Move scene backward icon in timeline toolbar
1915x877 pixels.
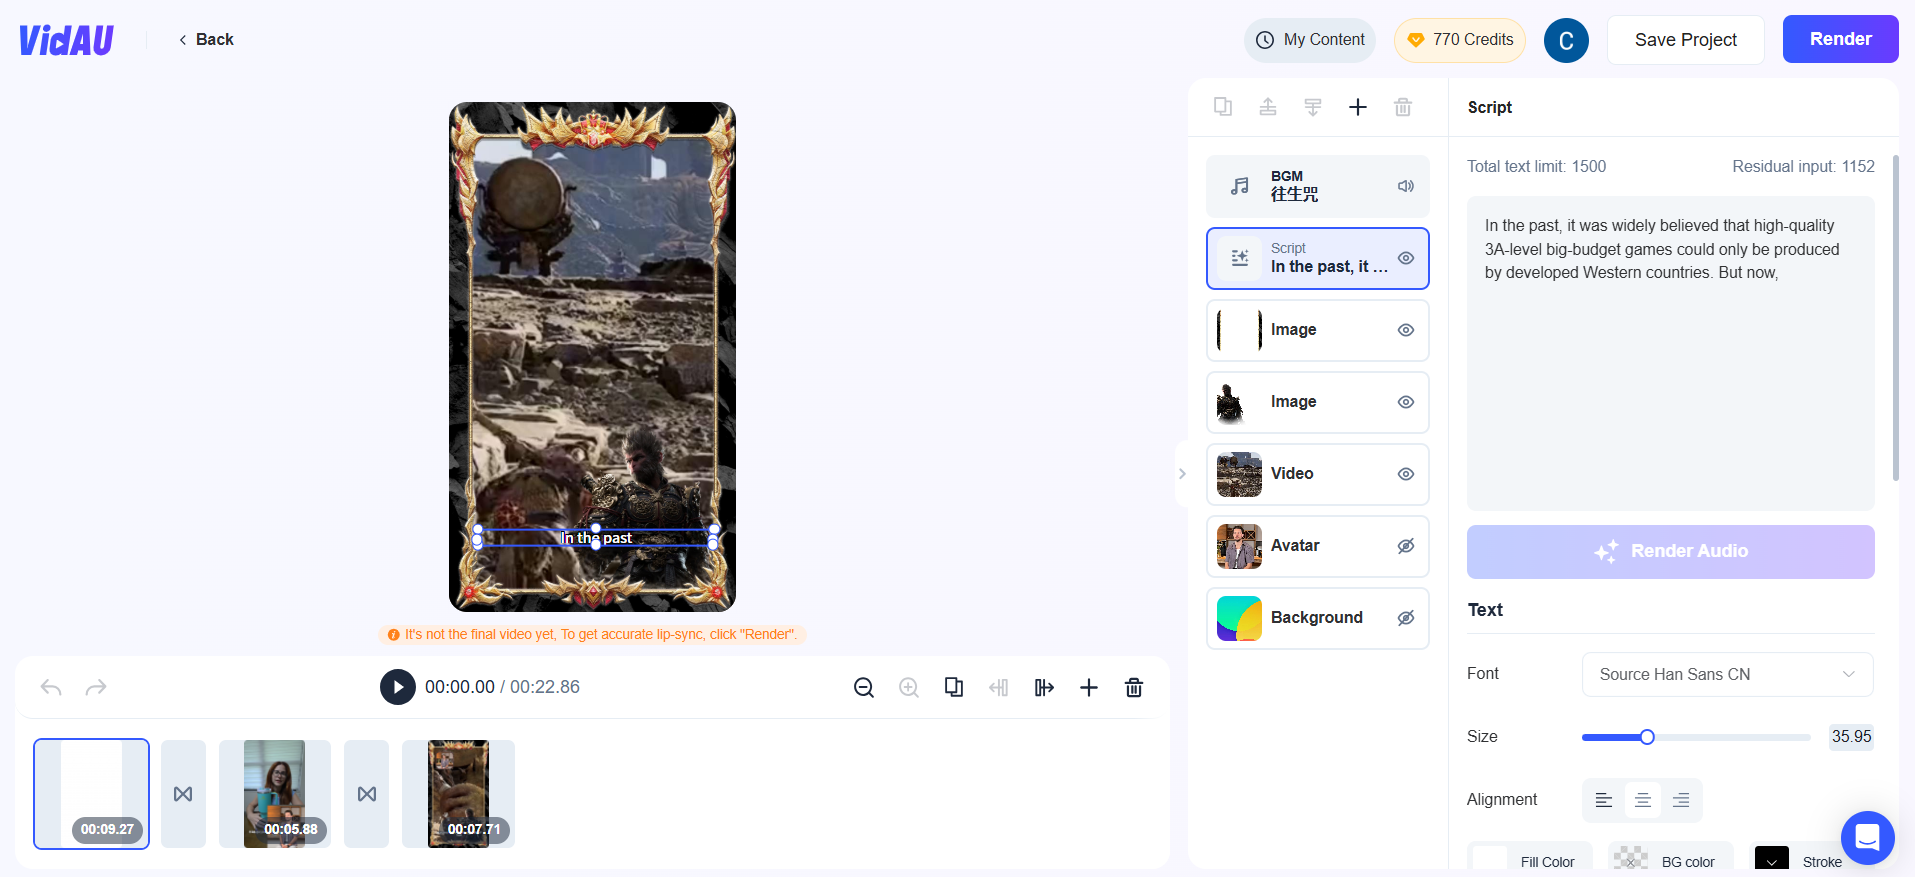pos(999,687)
